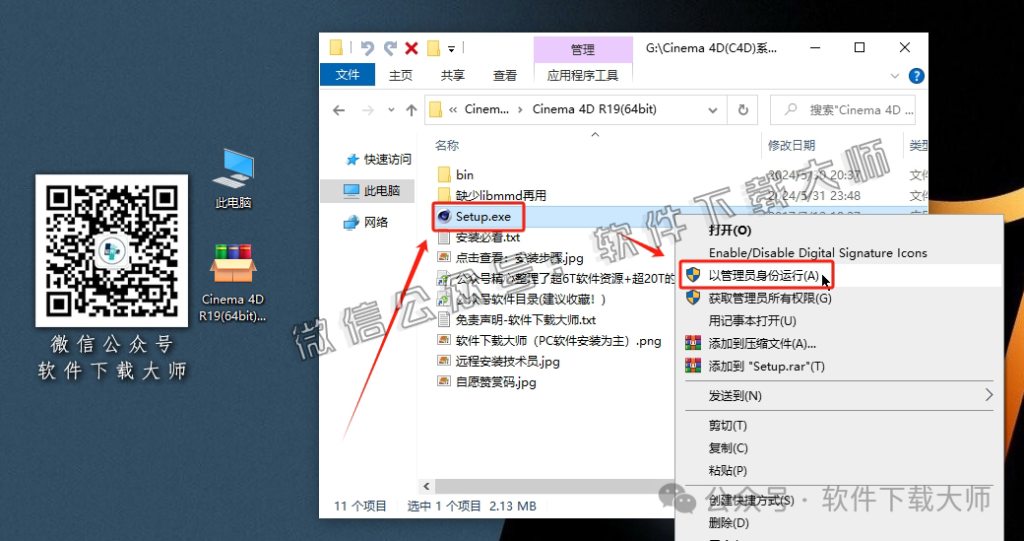This screenshot has height=541, width=1024.
Task: Click the undo icon in quick access toolbar
Action: coord(368,48)
